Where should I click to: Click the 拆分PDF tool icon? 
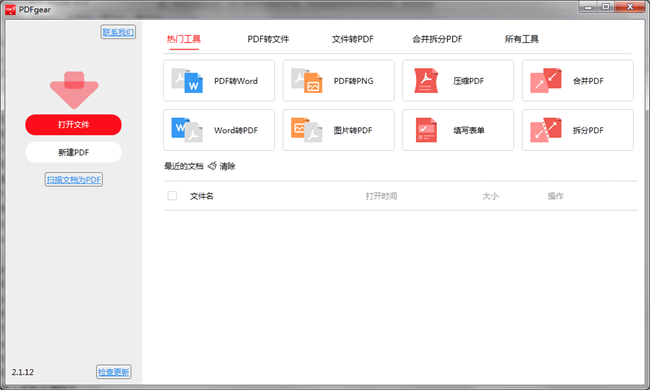(x=546, y=130)
